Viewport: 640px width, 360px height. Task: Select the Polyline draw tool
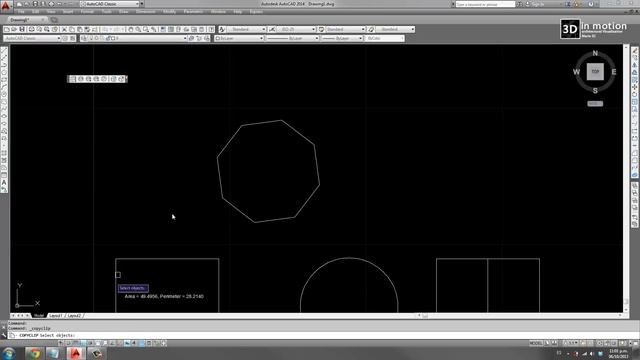[4, 65]
